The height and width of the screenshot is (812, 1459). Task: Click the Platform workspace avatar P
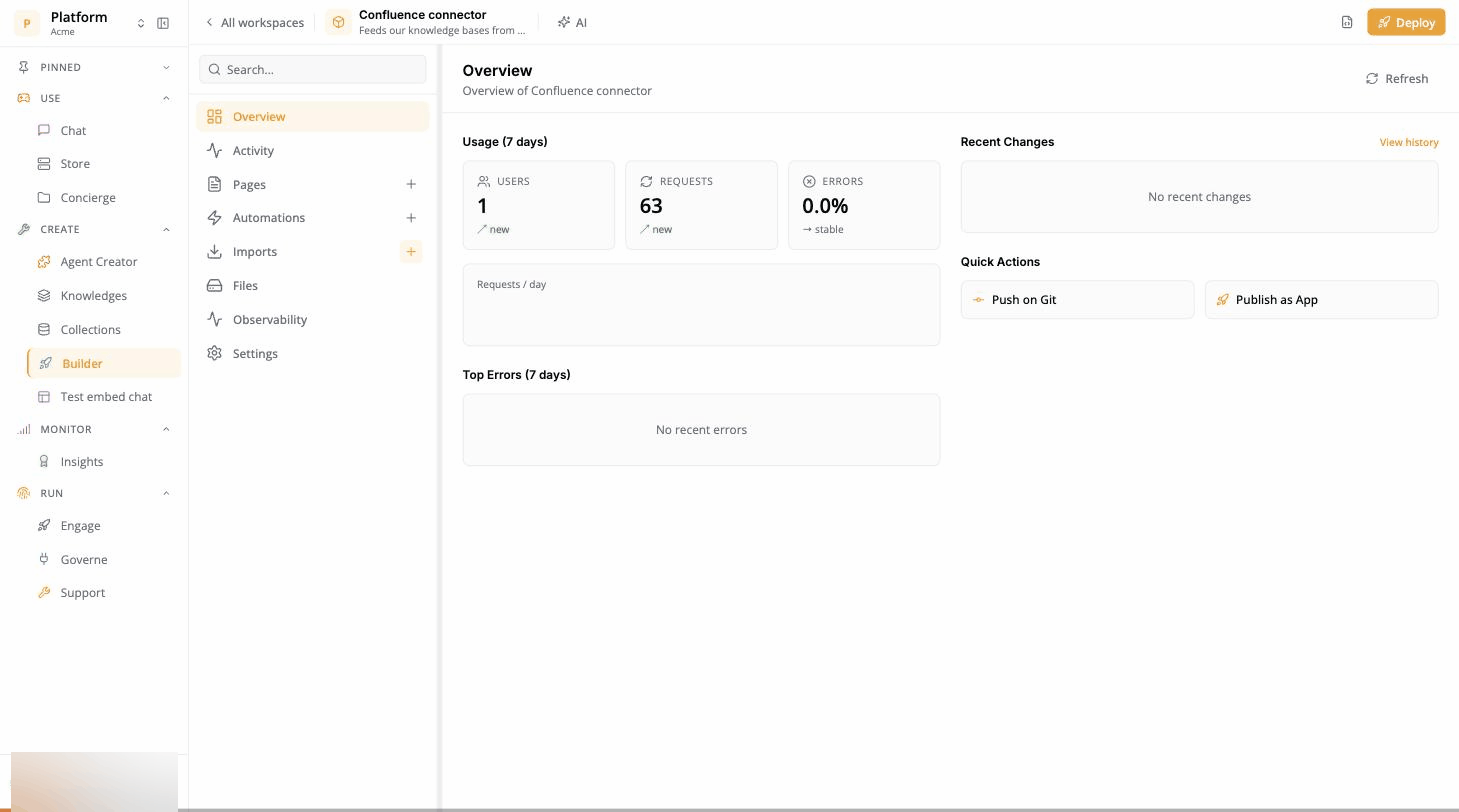coord(27,23)
